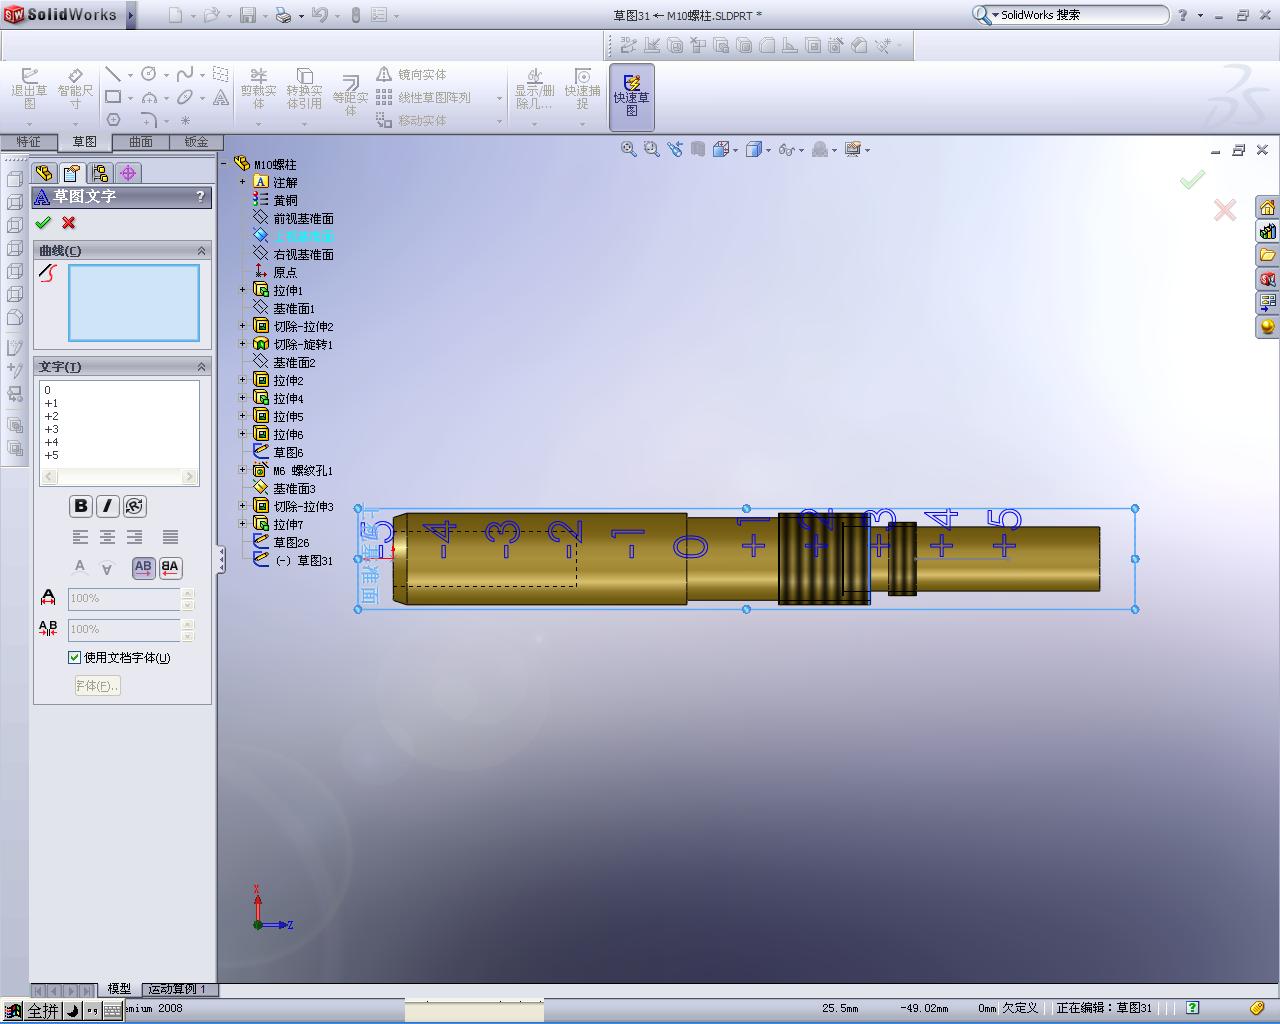Accept the sketch text with green checkmark
The width and height of the screenshot is (1280, 1024).
point(43,223)
